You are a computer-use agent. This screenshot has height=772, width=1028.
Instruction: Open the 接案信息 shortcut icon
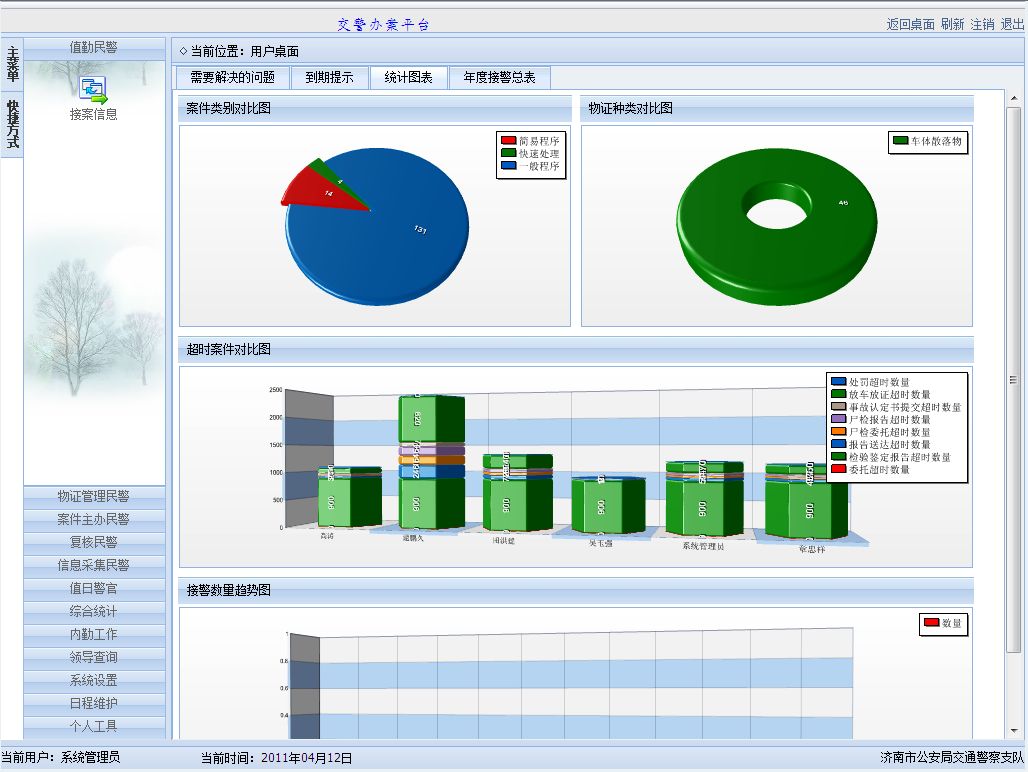click(93, 91)
